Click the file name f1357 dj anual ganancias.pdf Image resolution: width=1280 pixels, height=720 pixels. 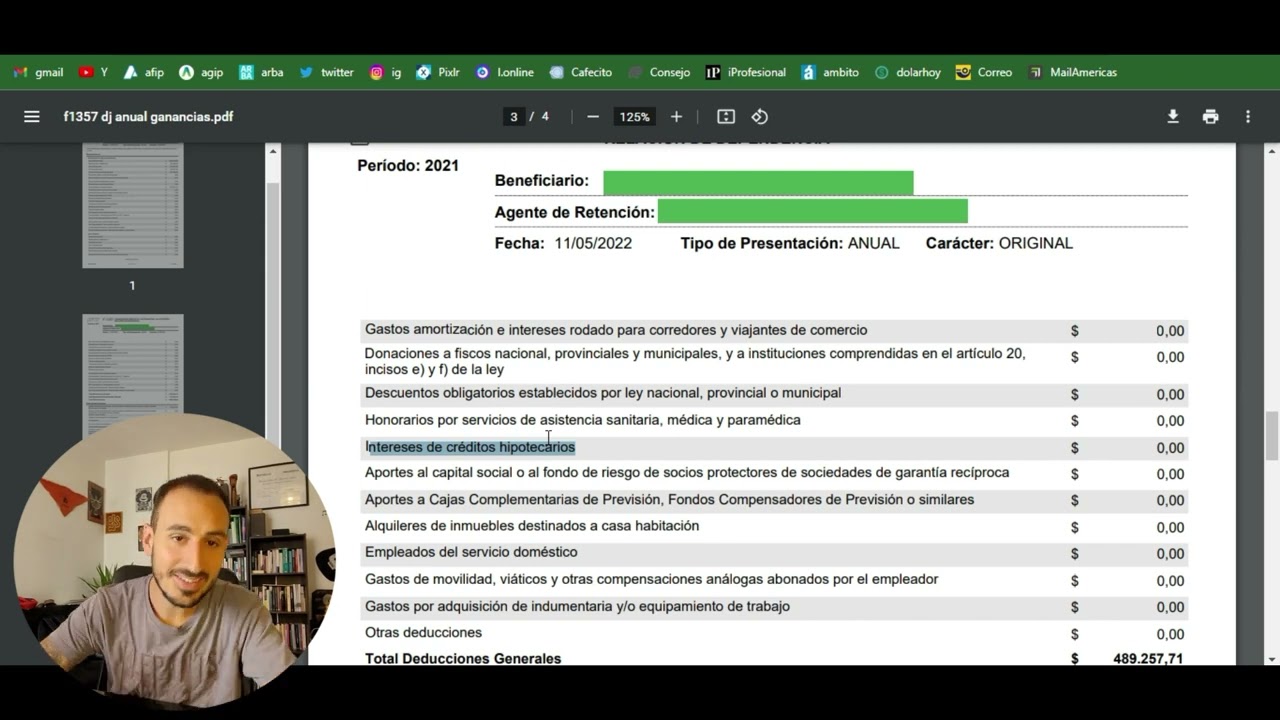(148, 117)
